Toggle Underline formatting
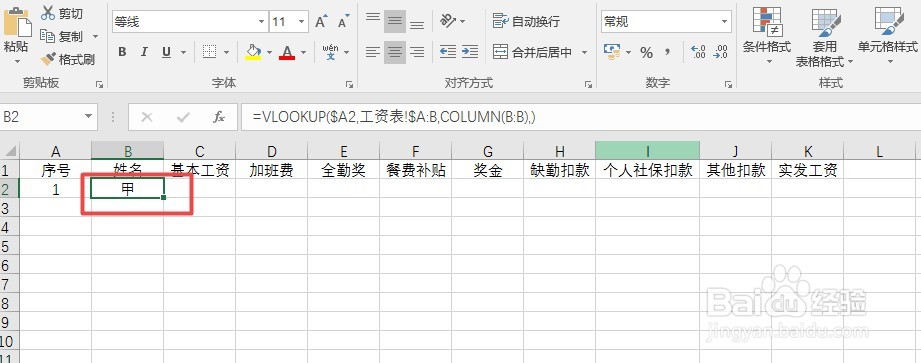The height and width of the screenshot is (363, 921). [x=166, y=52]
